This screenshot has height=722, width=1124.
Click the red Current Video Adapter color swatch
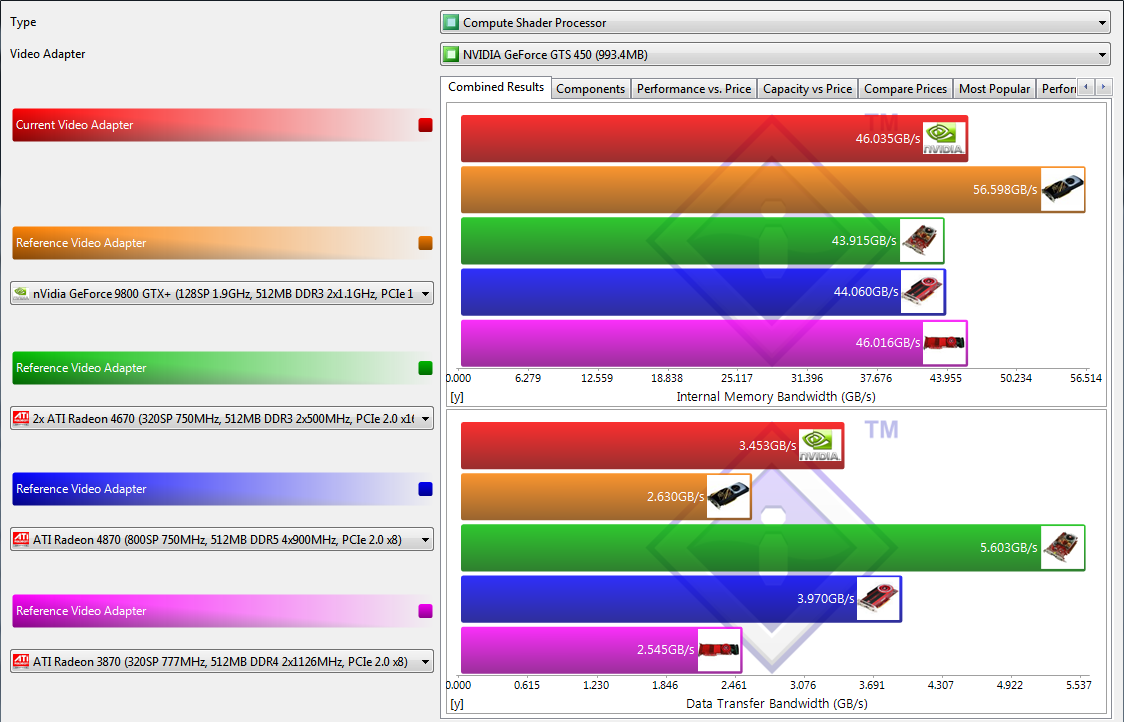click(425, 125)
